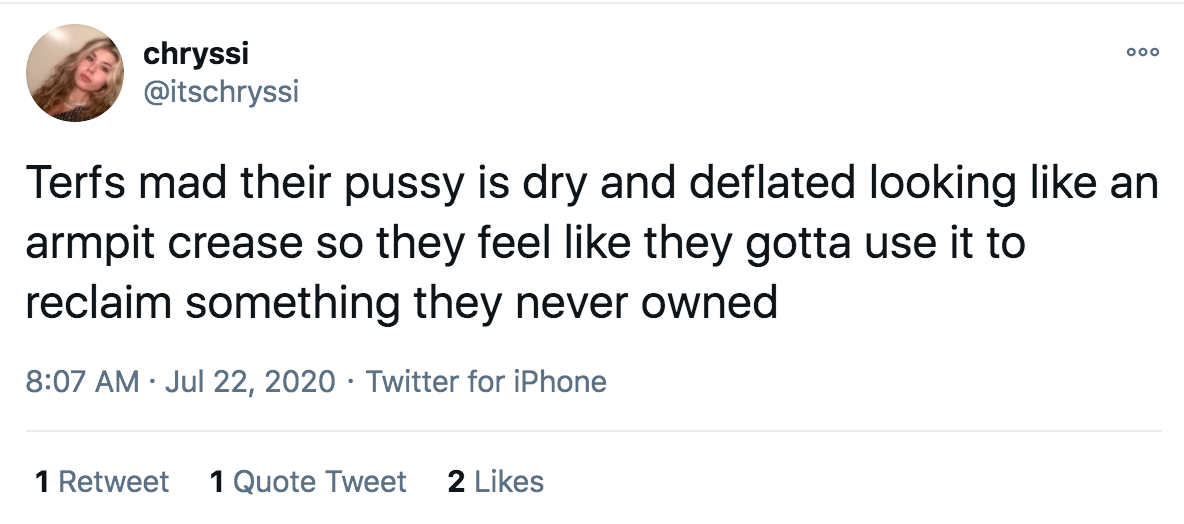Viewport: 1184px width, 524px height.
Task: Show who gave the 2 Likes
Action: click(496, 482)
